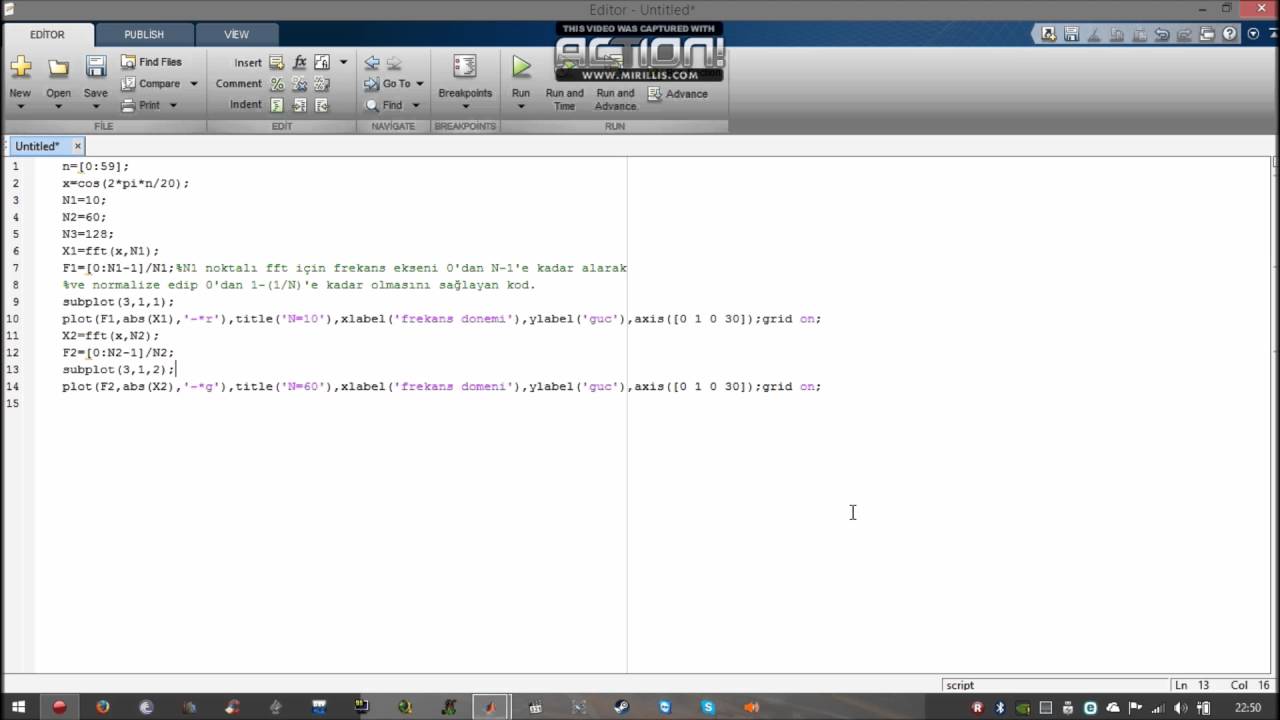Select the Untitled* document tab
This screenshot has height=720, width=1280.
(37, 146)
